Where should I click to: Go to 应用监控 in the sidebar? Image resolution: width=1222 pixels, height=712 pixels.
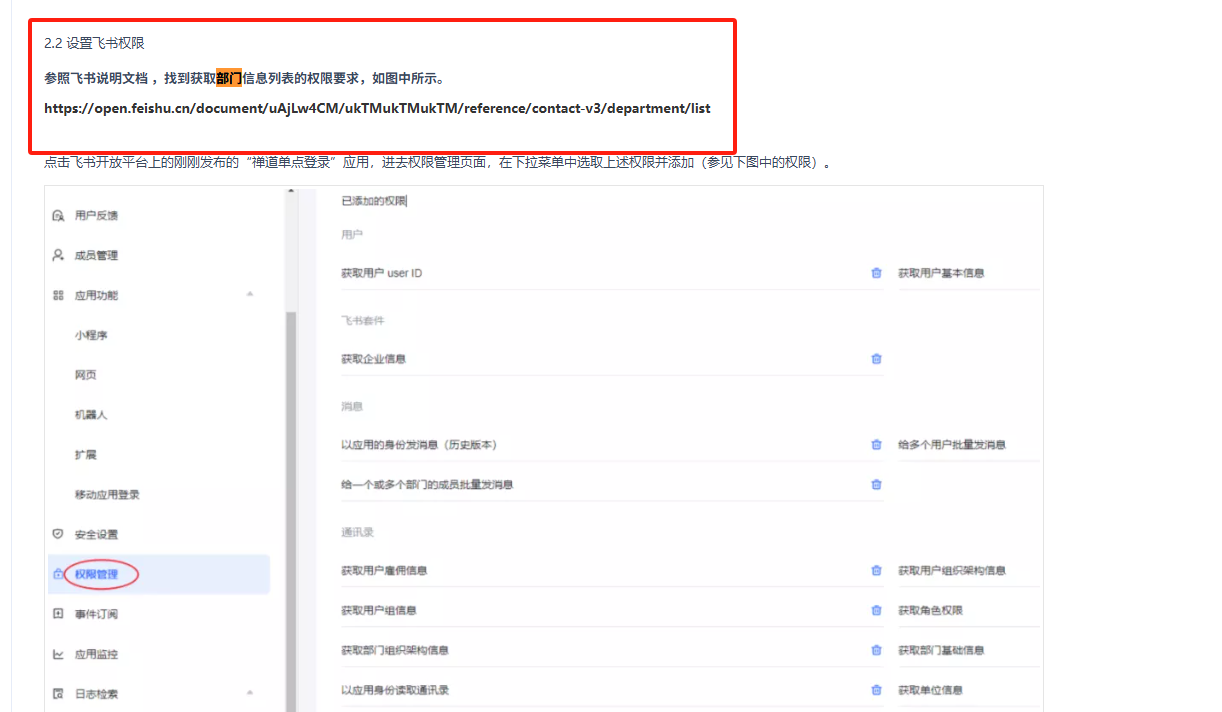[96, 654]
